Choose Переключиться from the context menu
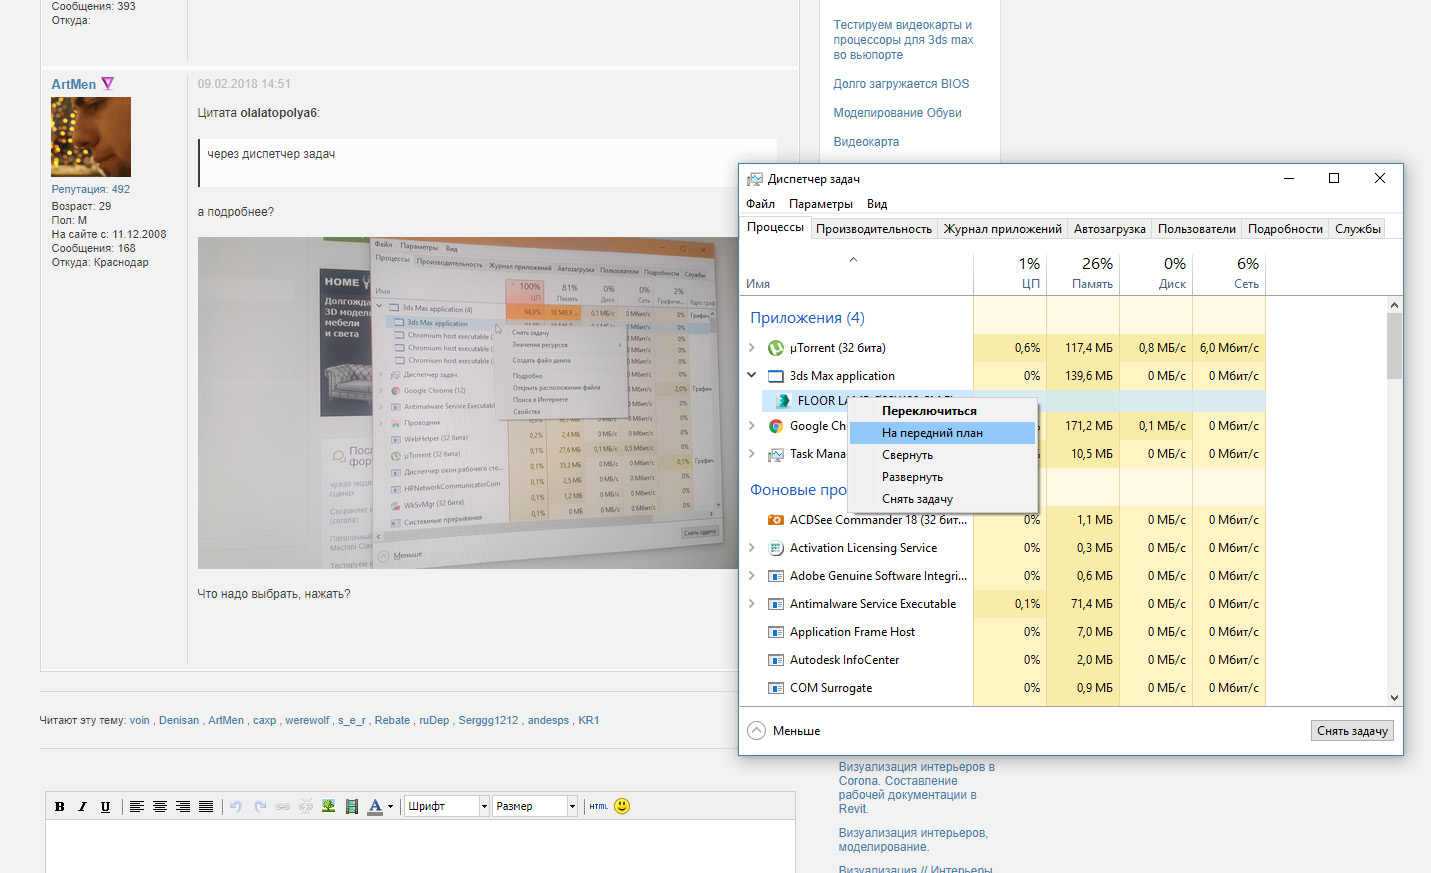Screen dimensions: 1431x873 (942, 411)
